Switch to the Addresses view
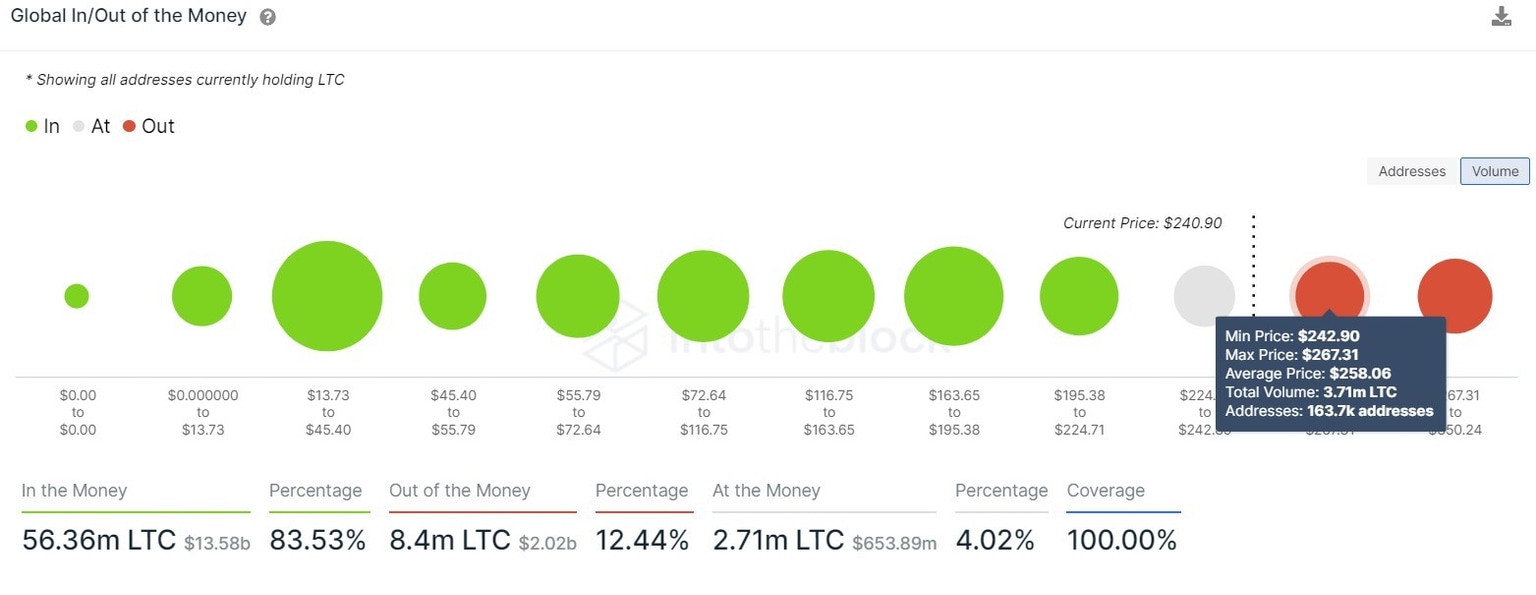 [1411, 171]
